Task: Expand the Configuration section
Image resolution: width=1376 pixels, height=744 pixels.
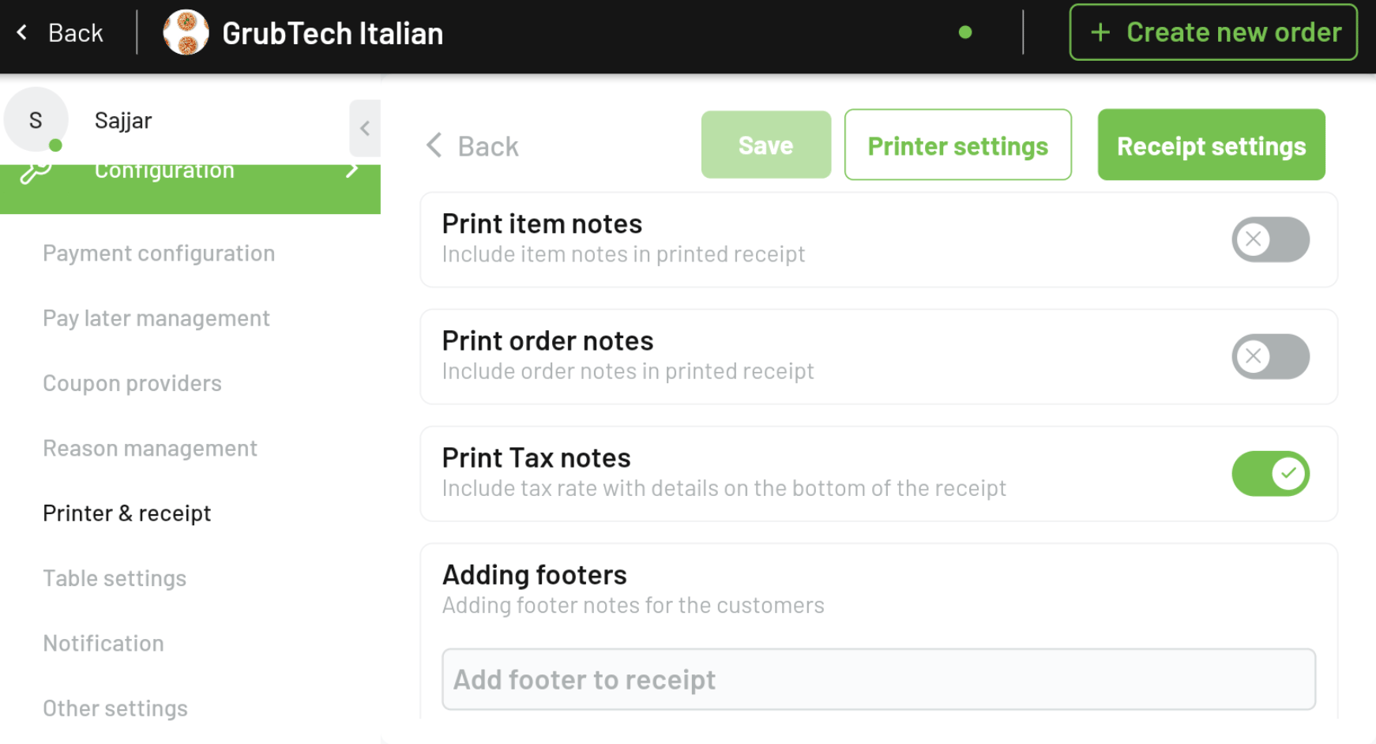Action: [x=190, y=170]
